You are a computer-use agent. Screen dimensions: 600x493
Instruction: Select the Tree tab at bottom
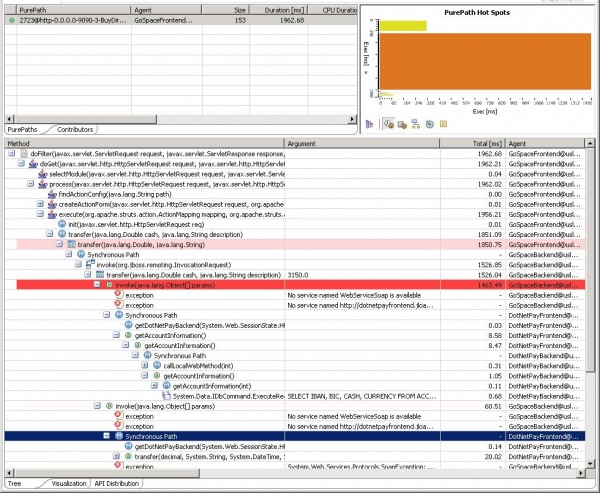coord(15,483)
